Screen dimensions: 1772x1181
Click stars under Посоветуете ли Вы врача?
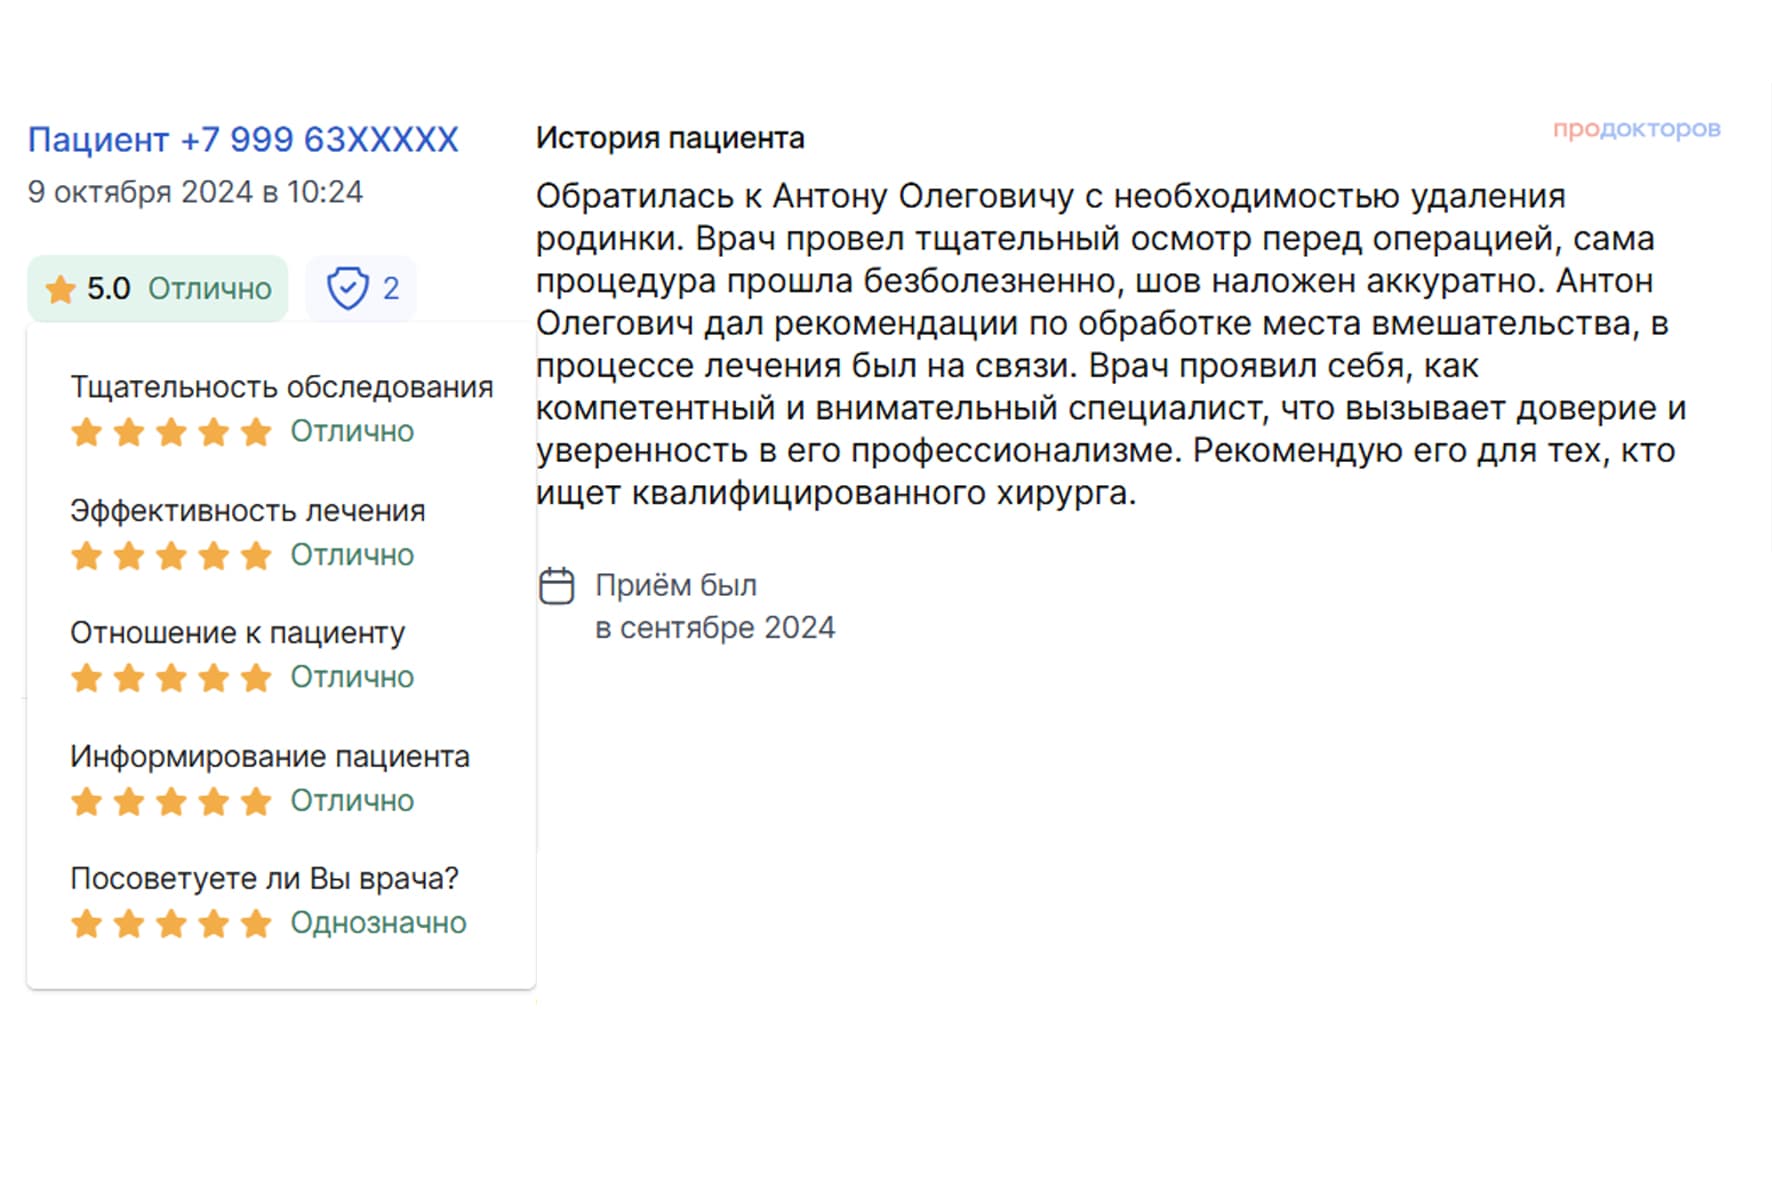pyautogui.click(x=171, y=923)
